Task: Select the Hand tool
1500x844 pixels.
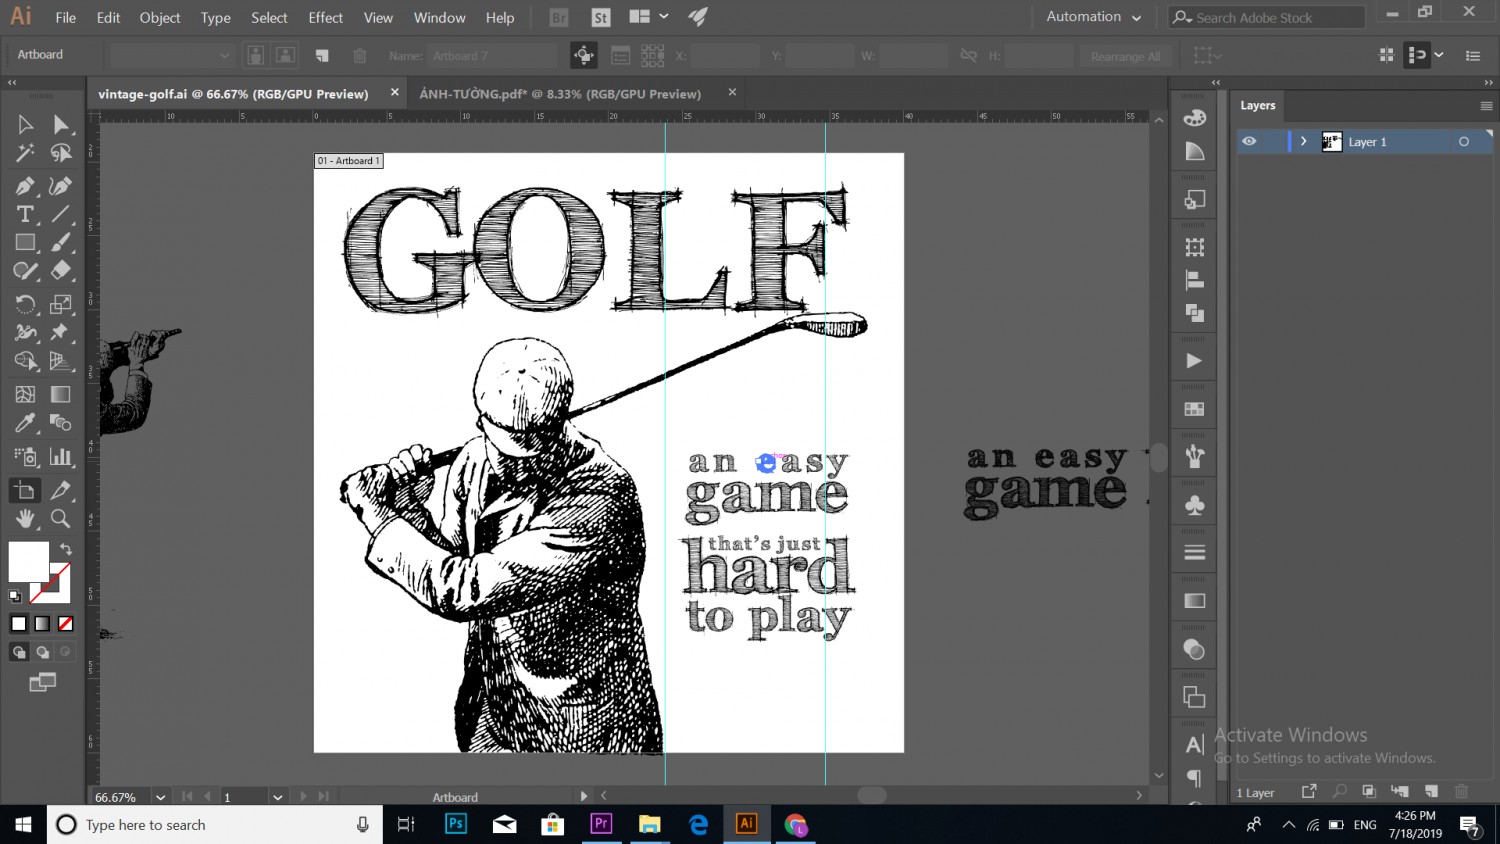Action: coord(25,518)
